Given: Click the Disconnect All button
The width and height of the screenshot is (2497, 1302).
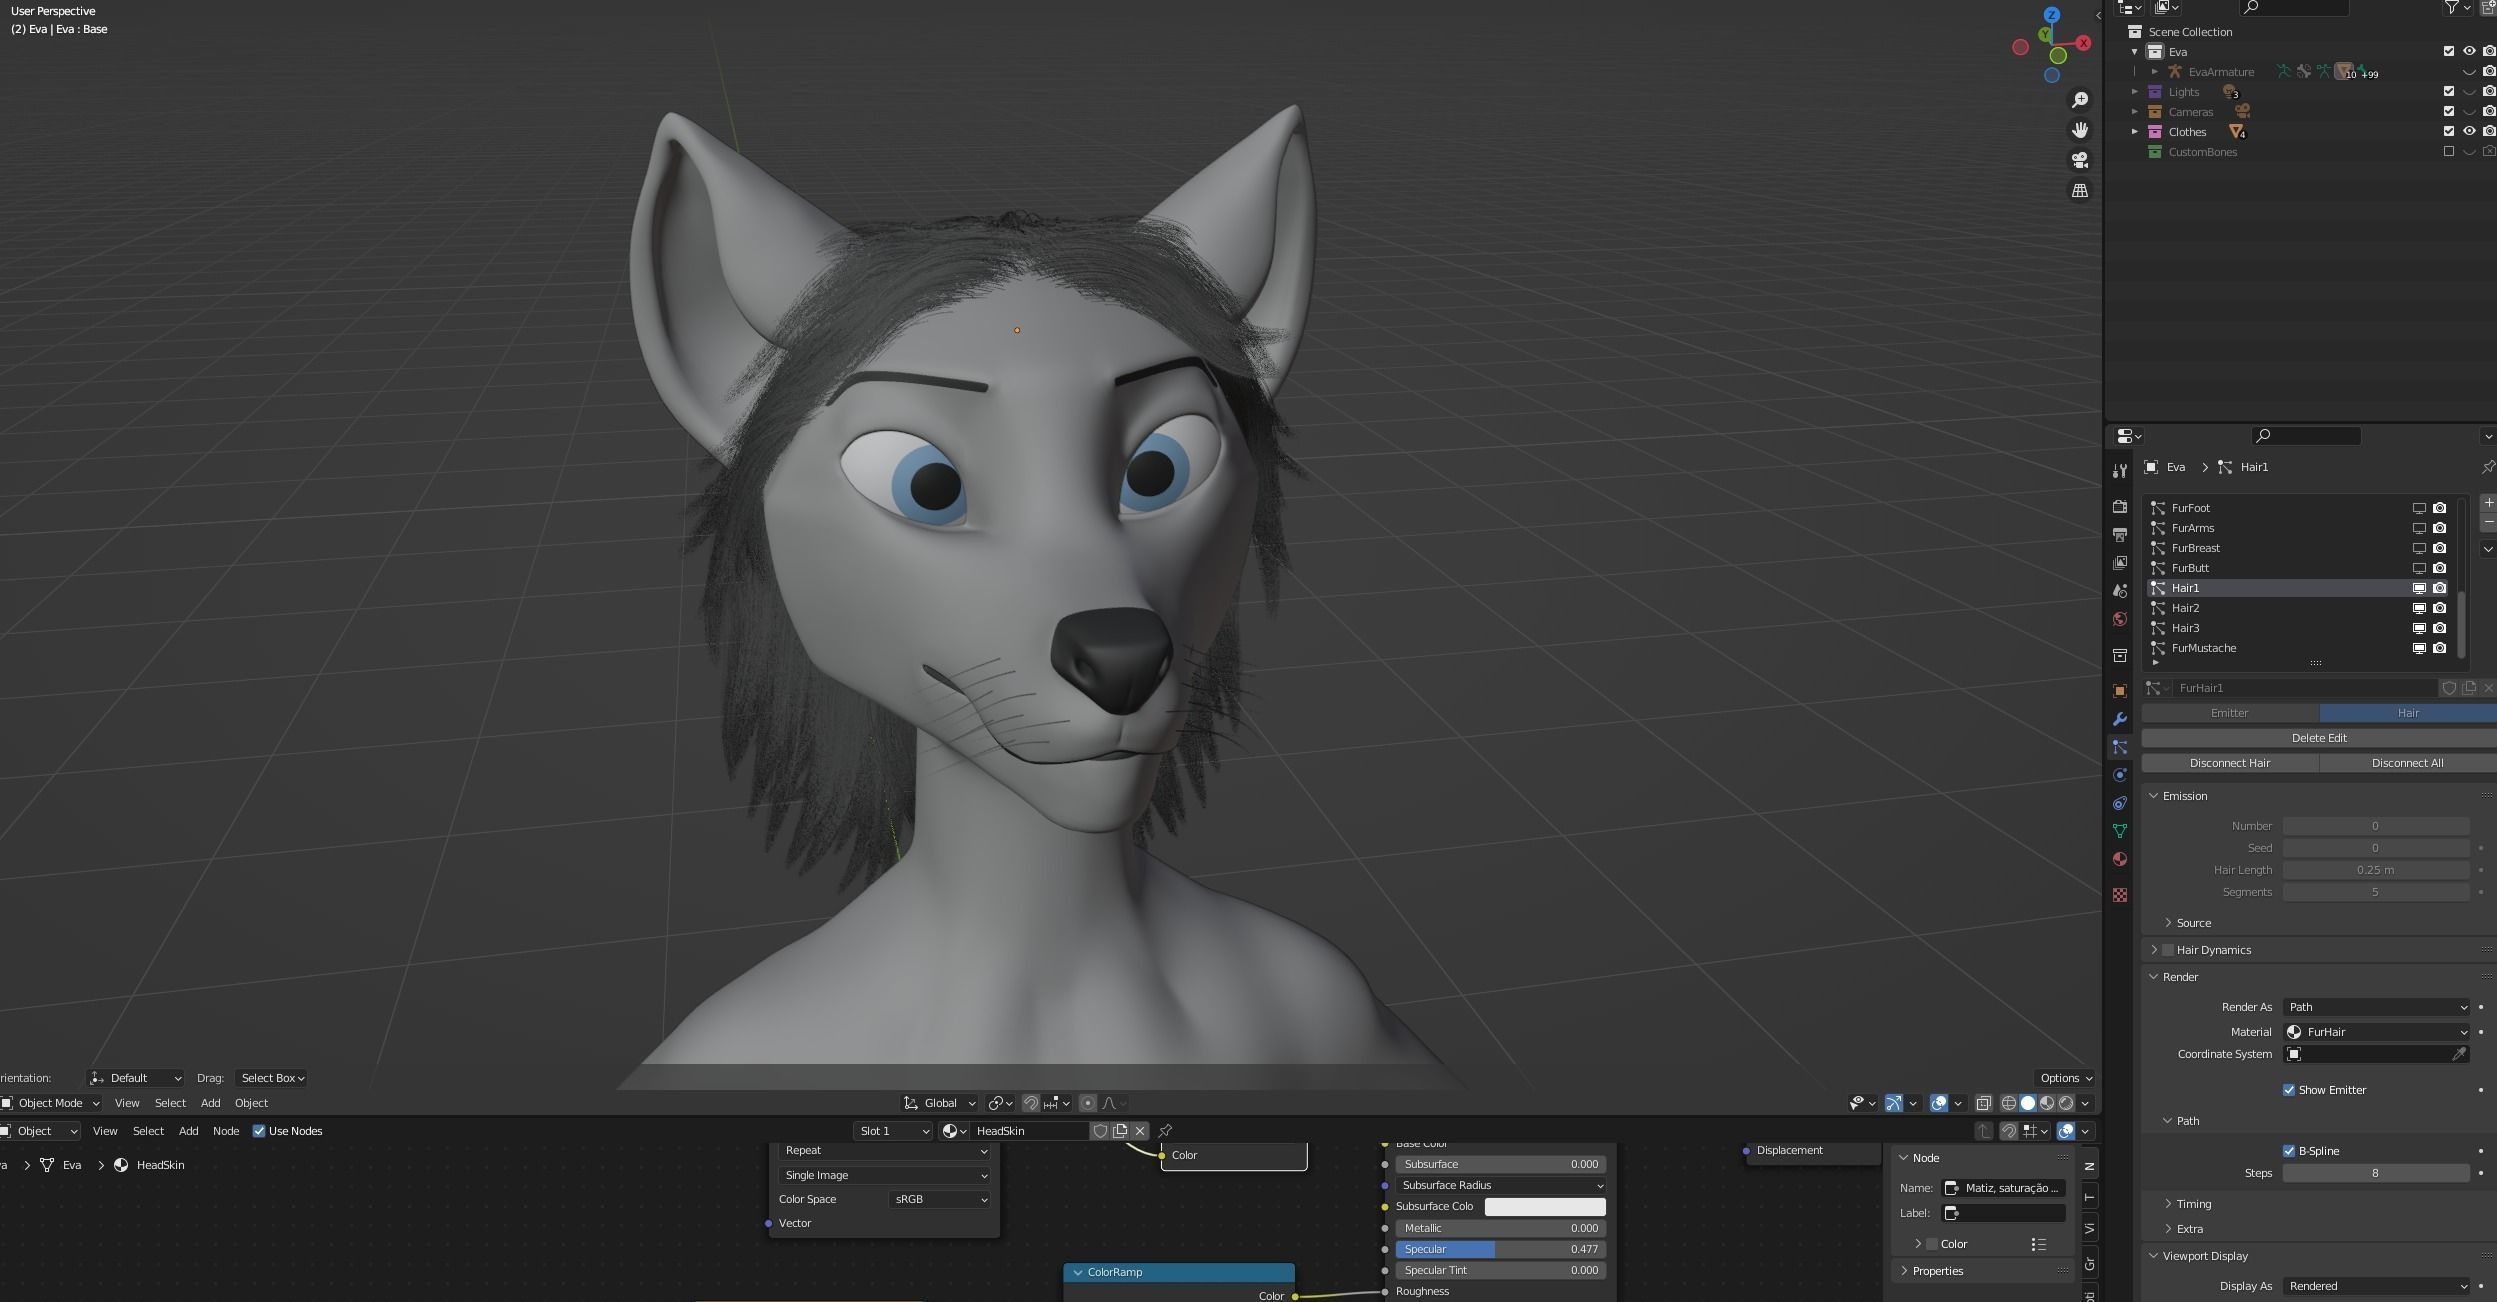Looking at the screenshot, I should click(x=2408, y=763).
